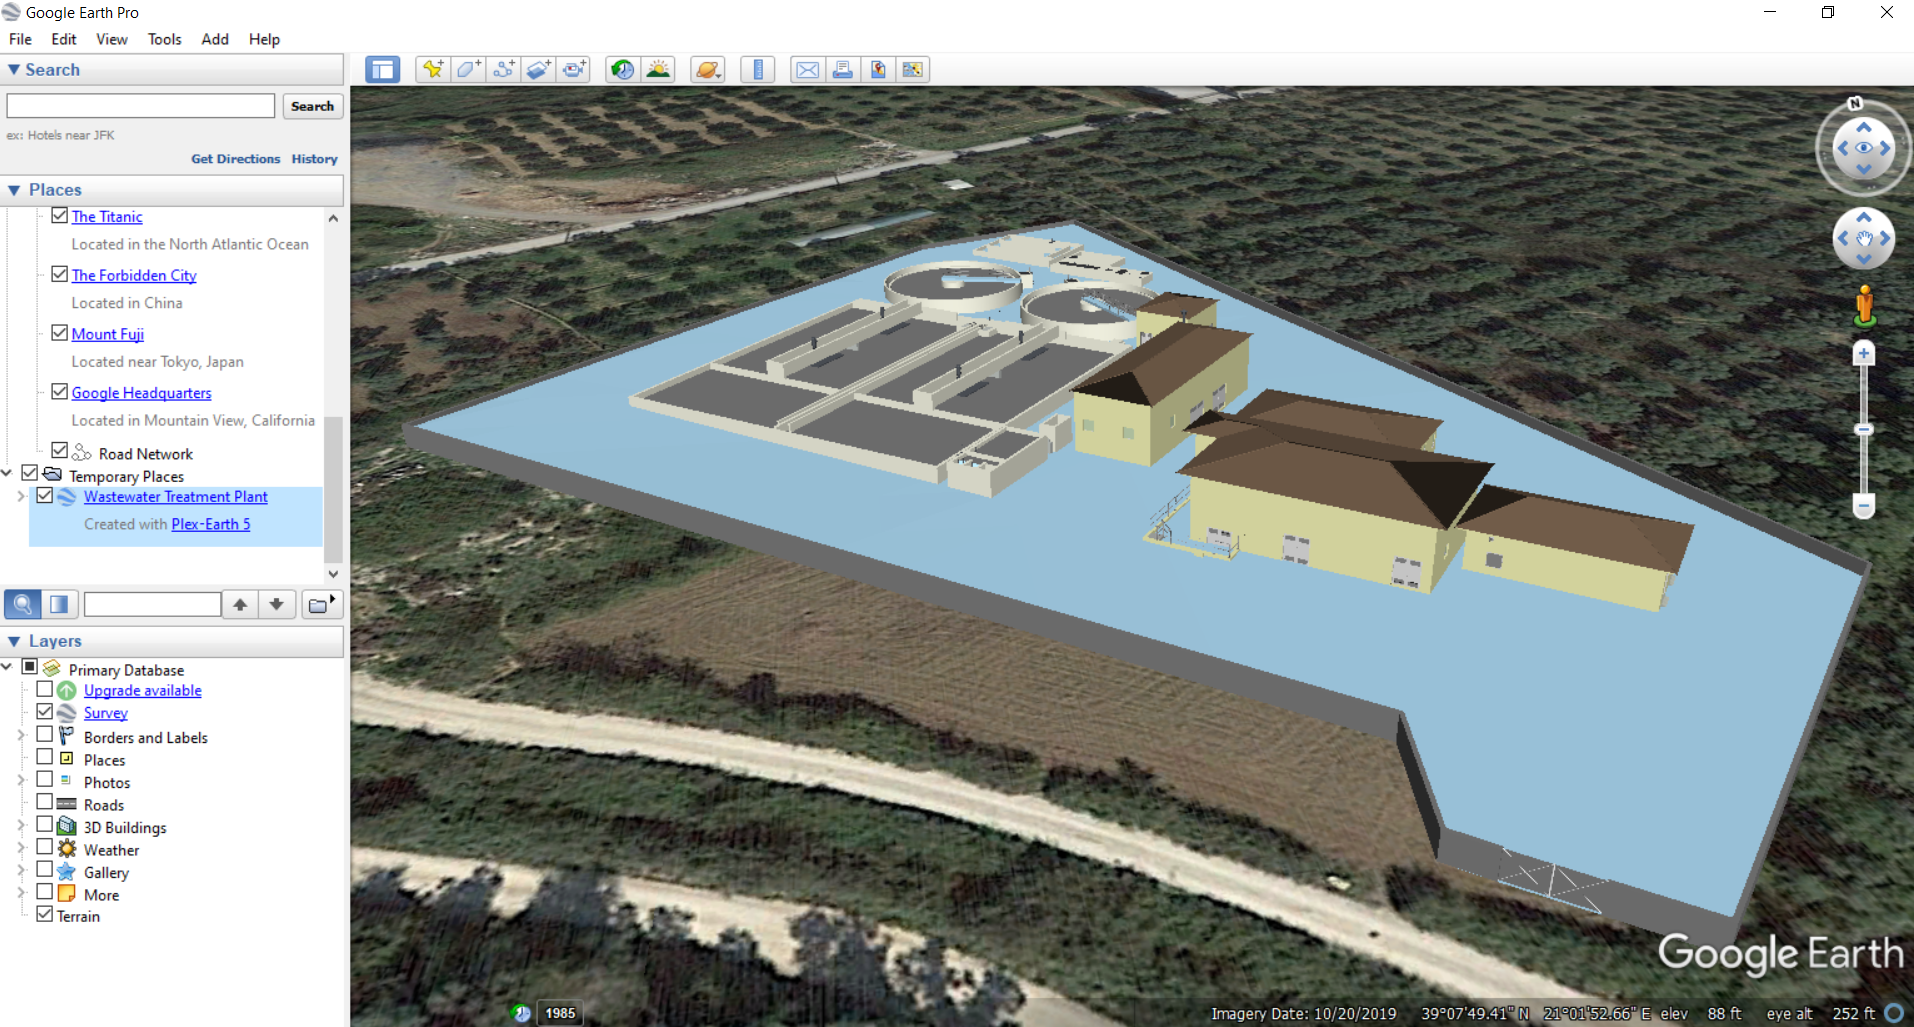Open the add folder button in Places

pyautogui.click(x=320, y=604)
